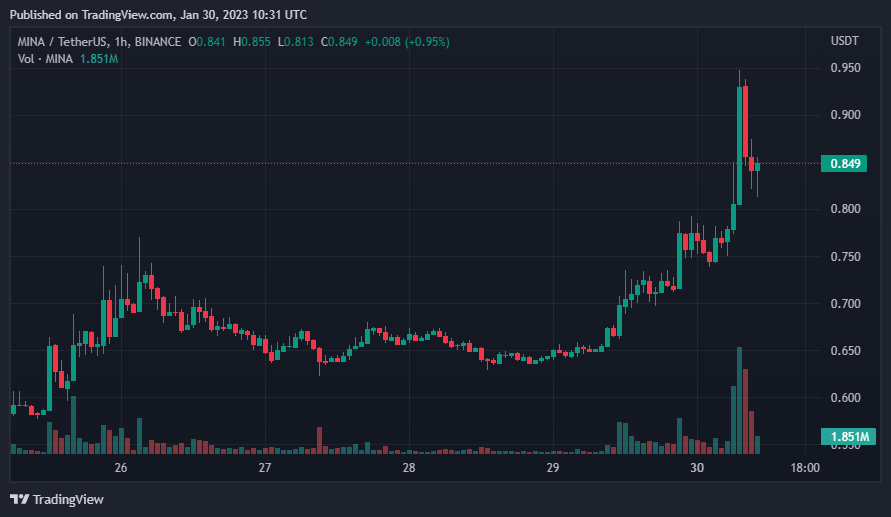
Task: Click the high value H0.855
Action: pyautogui.click(x=252, y=42)
